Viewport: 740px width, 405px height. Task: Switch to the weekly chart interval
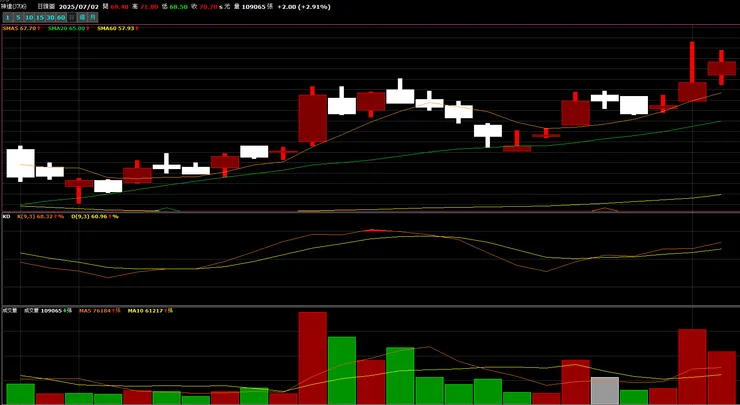(82, 17)
